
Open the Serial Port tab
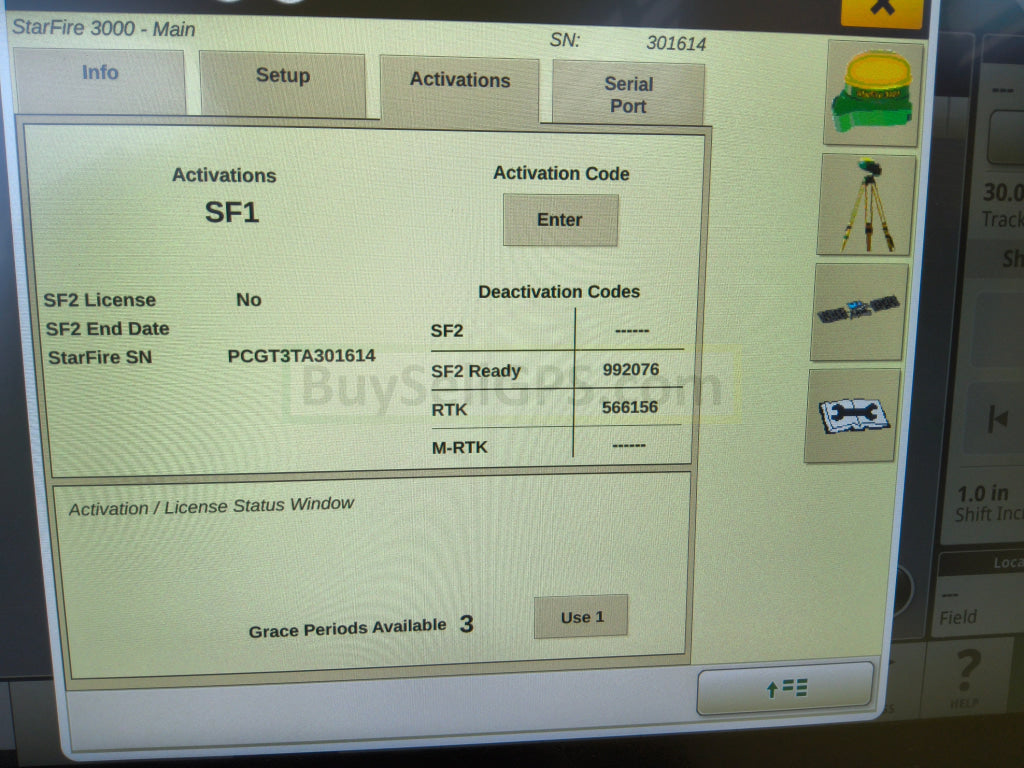(628, 93)
